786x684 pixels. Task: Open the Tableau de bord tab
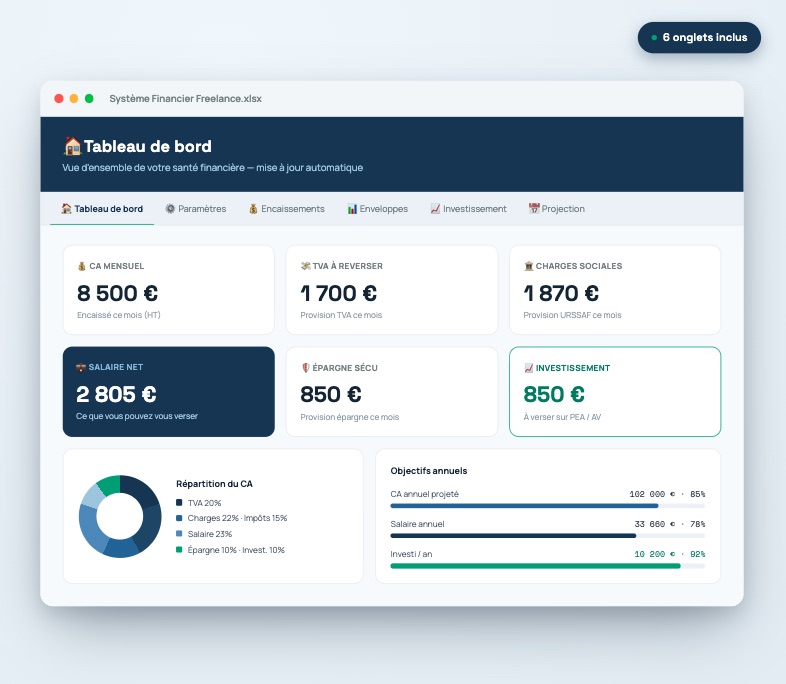tap(102, 209)
